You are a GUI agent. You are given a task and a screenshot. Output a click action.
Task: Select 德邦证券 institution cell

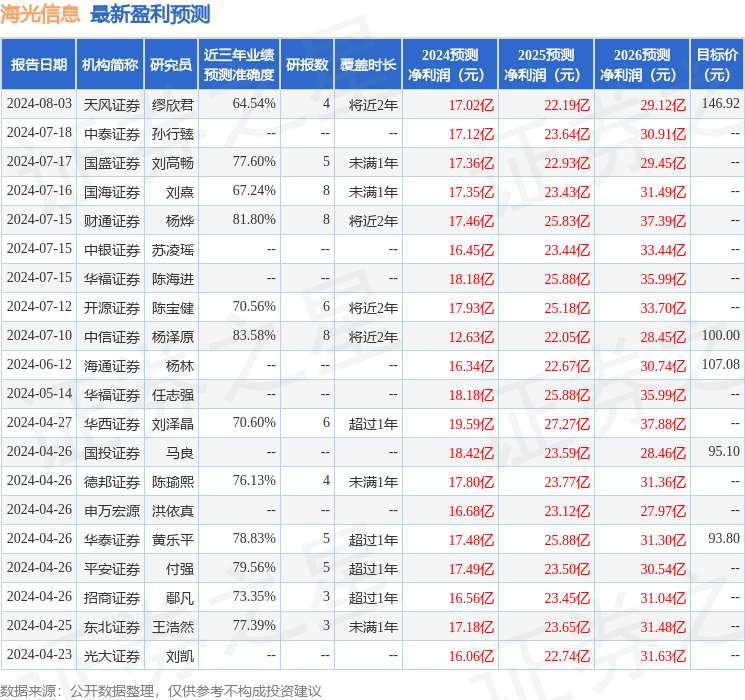(112, 482)
